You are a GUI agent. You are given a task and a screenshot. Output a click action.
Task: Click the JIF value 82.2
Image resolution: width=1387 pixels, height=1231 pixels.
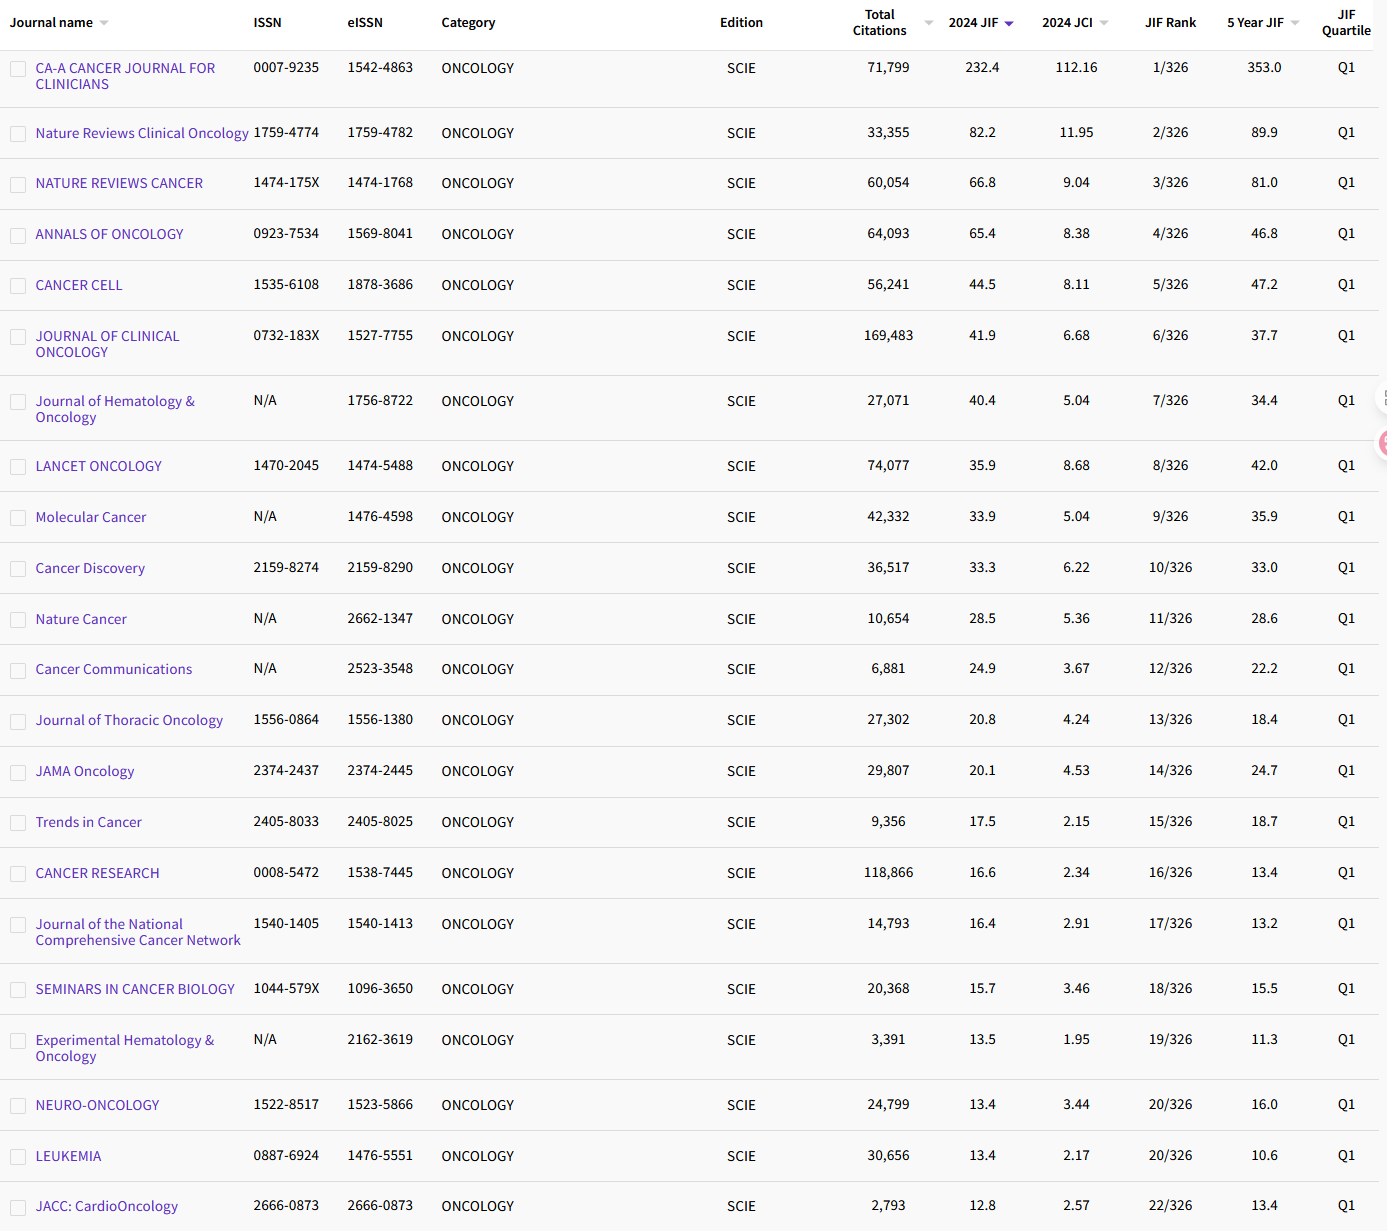[982, 132]
